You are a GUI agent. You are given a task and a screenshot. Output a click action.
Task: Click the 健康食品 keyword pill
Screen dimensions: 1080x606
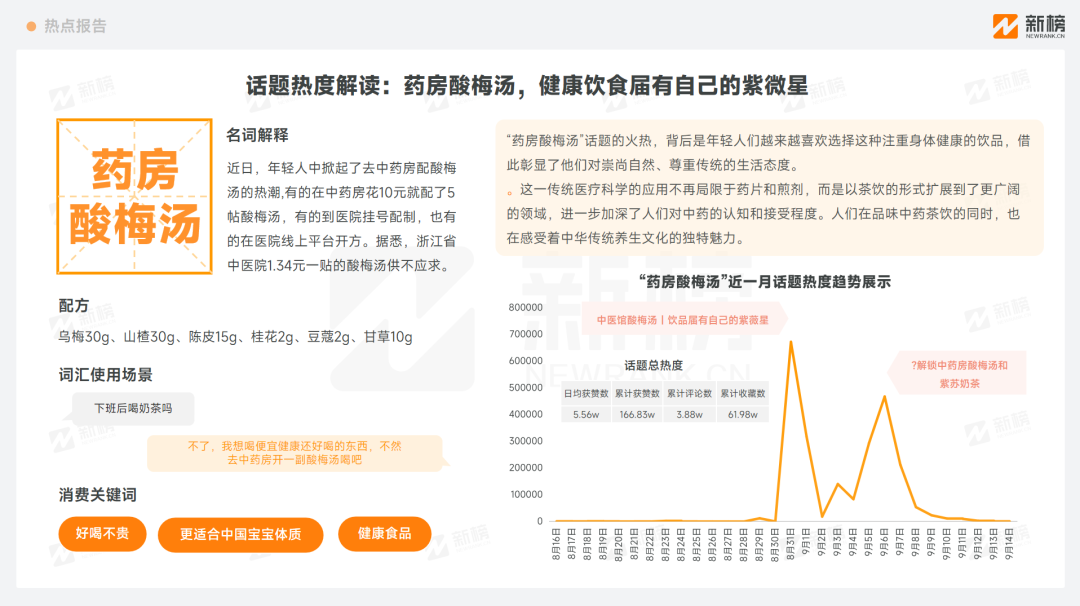click(x=384, y=534)
